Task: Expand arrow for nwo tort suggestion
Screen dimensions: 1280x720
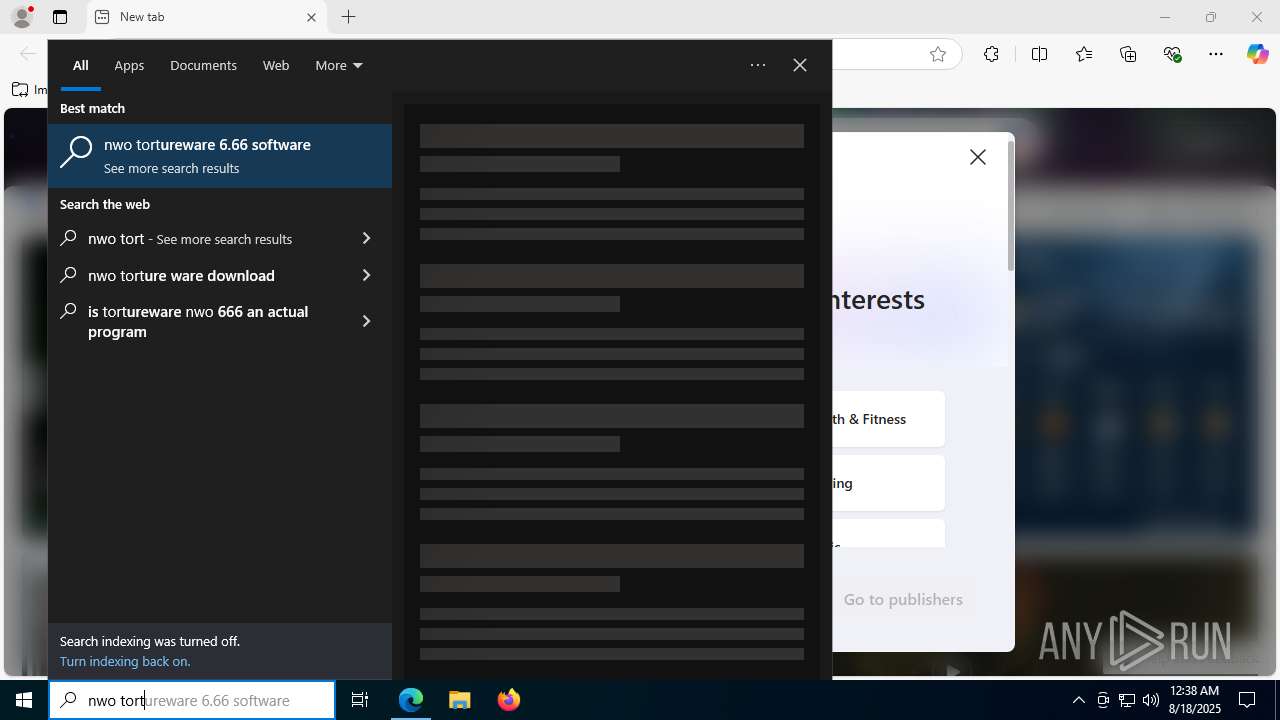Action: [x=366, y=239]
